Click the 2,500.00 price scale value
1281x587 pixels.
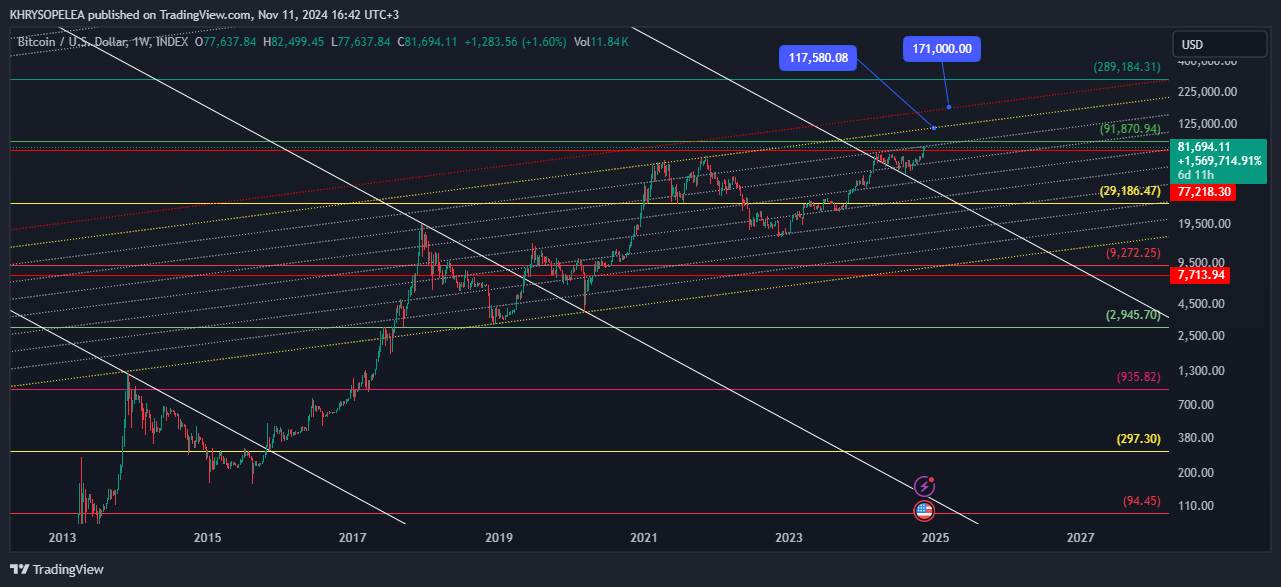[x=1202, y=335]
